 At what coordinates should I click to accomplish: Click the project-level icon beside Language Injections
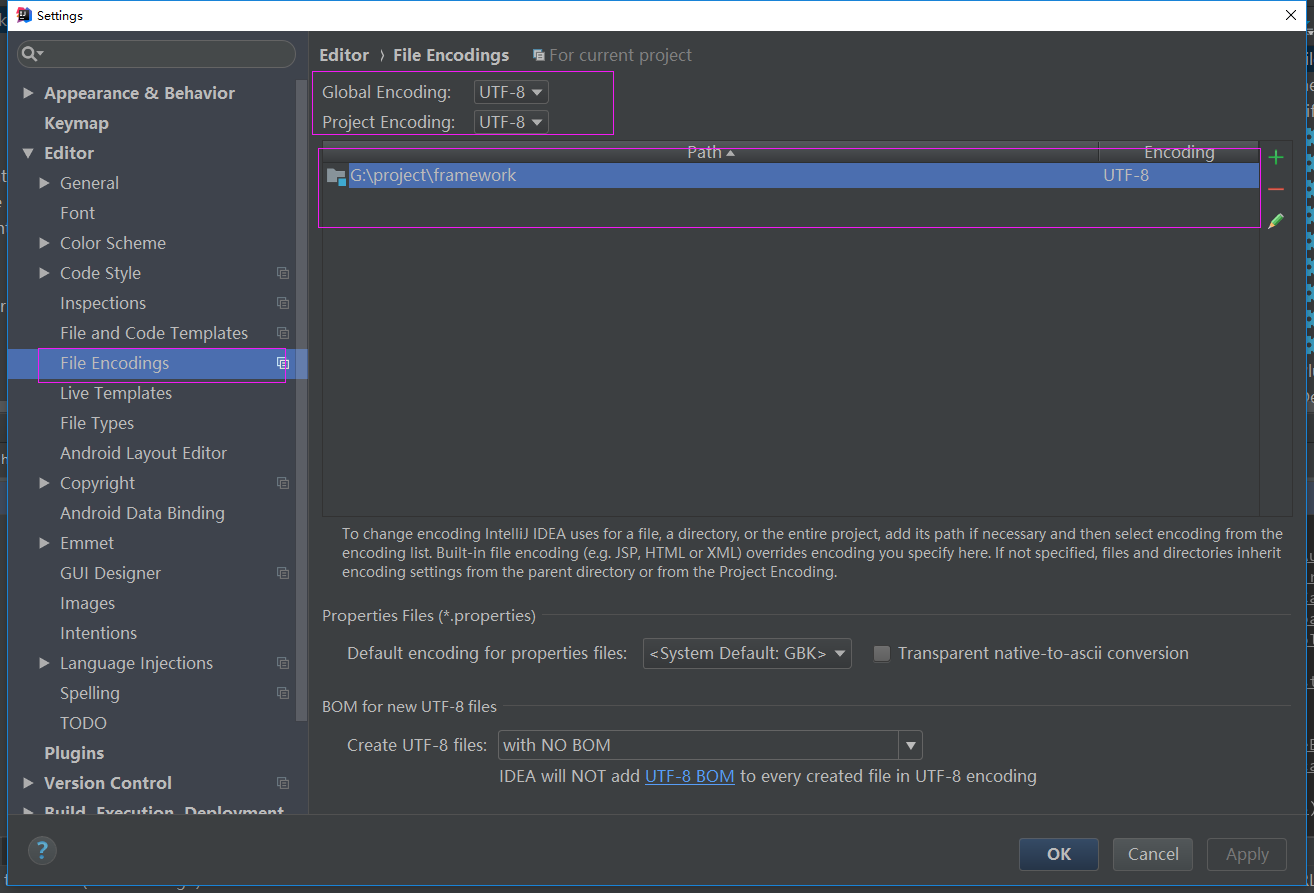[283, 663]
